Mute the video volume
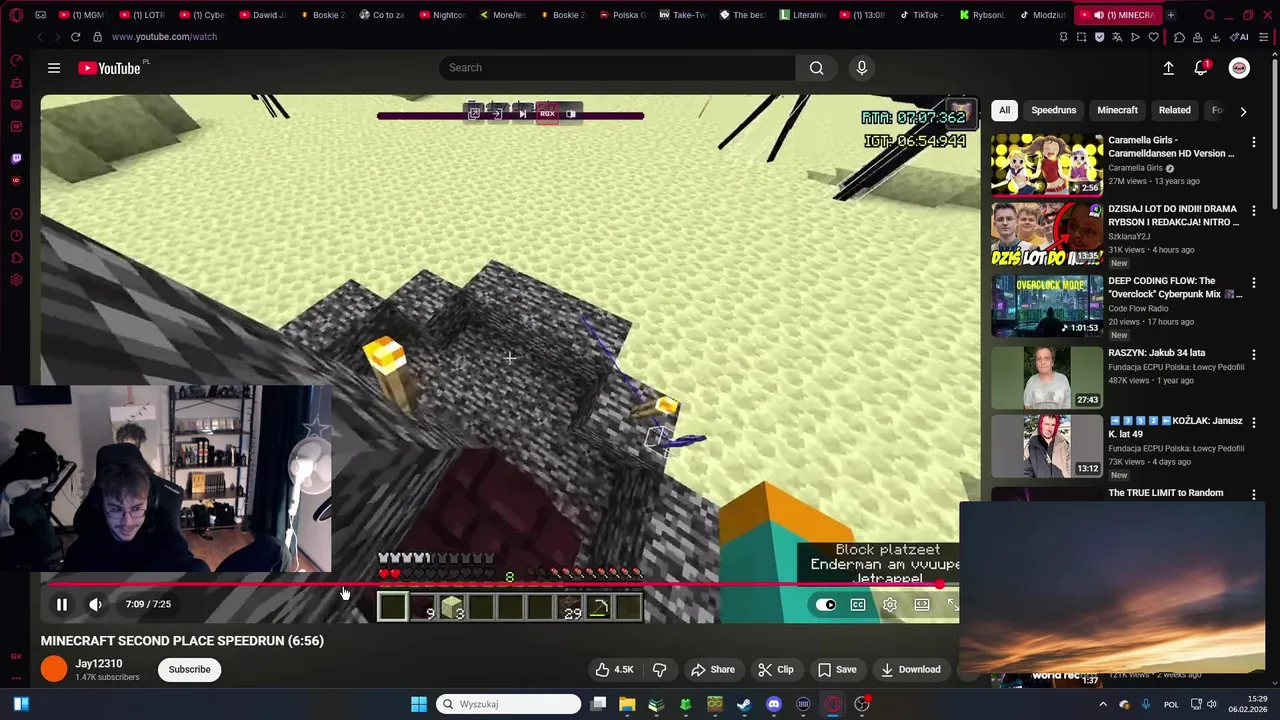1280x720 pixels. click(x=95, y=604)
